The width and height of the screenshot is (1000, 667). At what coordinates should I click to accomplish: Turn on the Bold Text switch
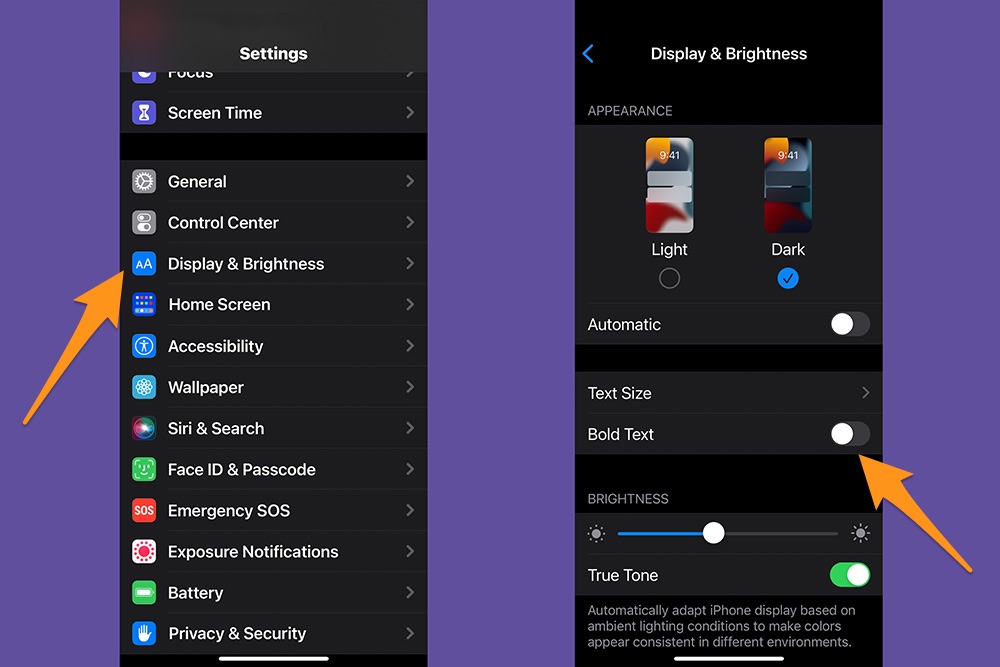[x=849, y=434]
